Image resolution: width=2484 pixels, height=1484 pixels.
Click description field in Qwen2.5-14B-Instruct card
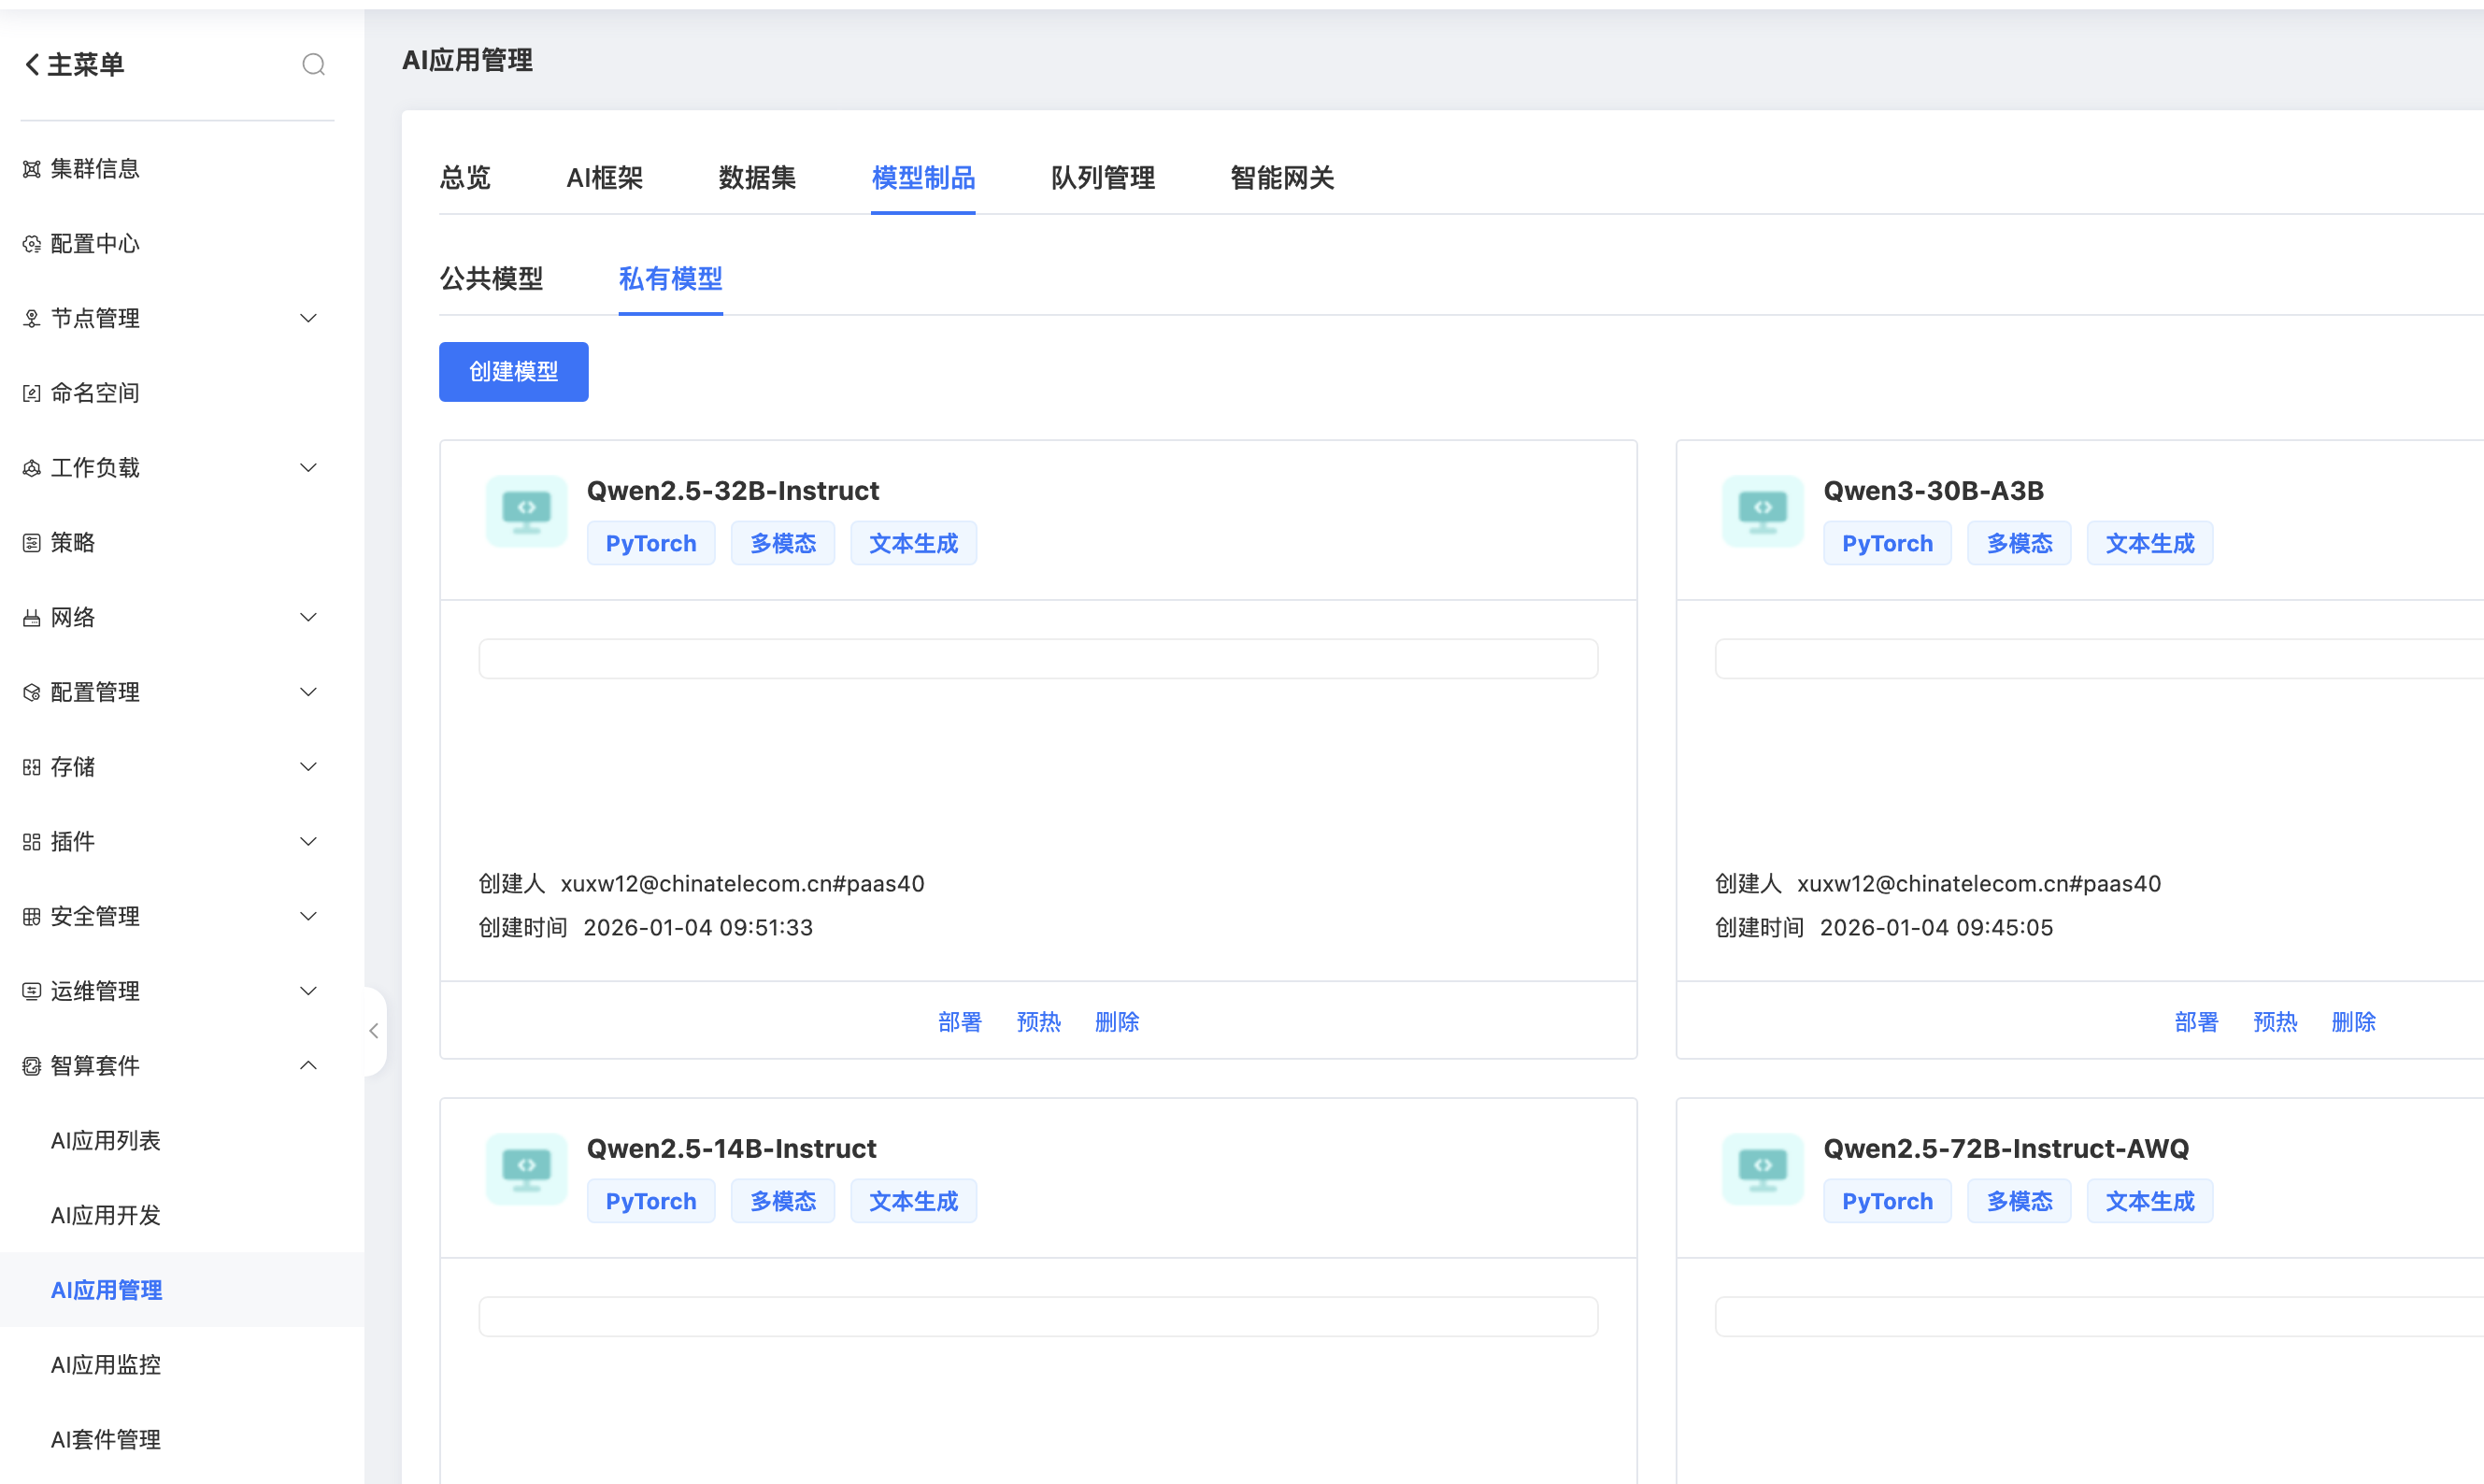click(1038, 1316)
